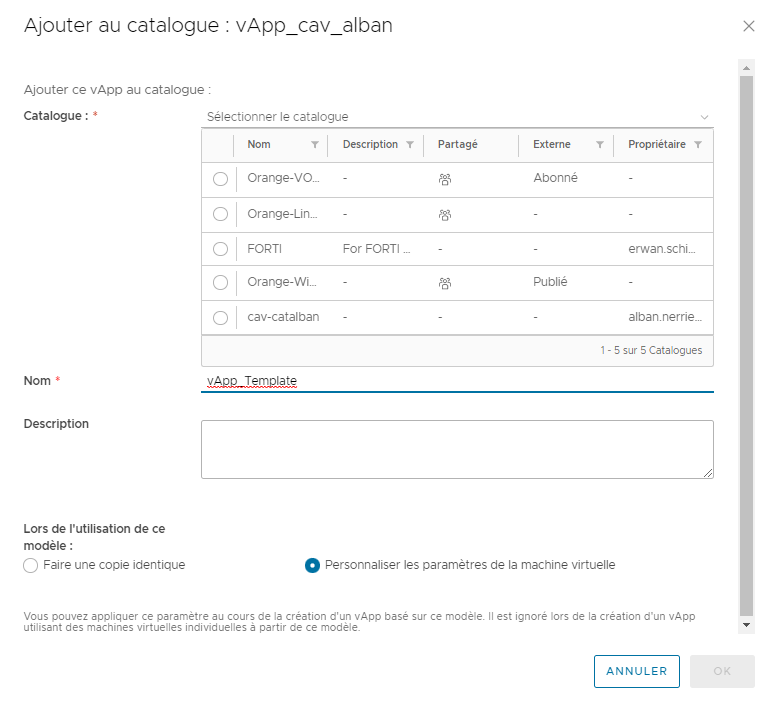Click the Partagé column header
The height and width of the screenshot is (707, 771).
click(x=457, y=145)
